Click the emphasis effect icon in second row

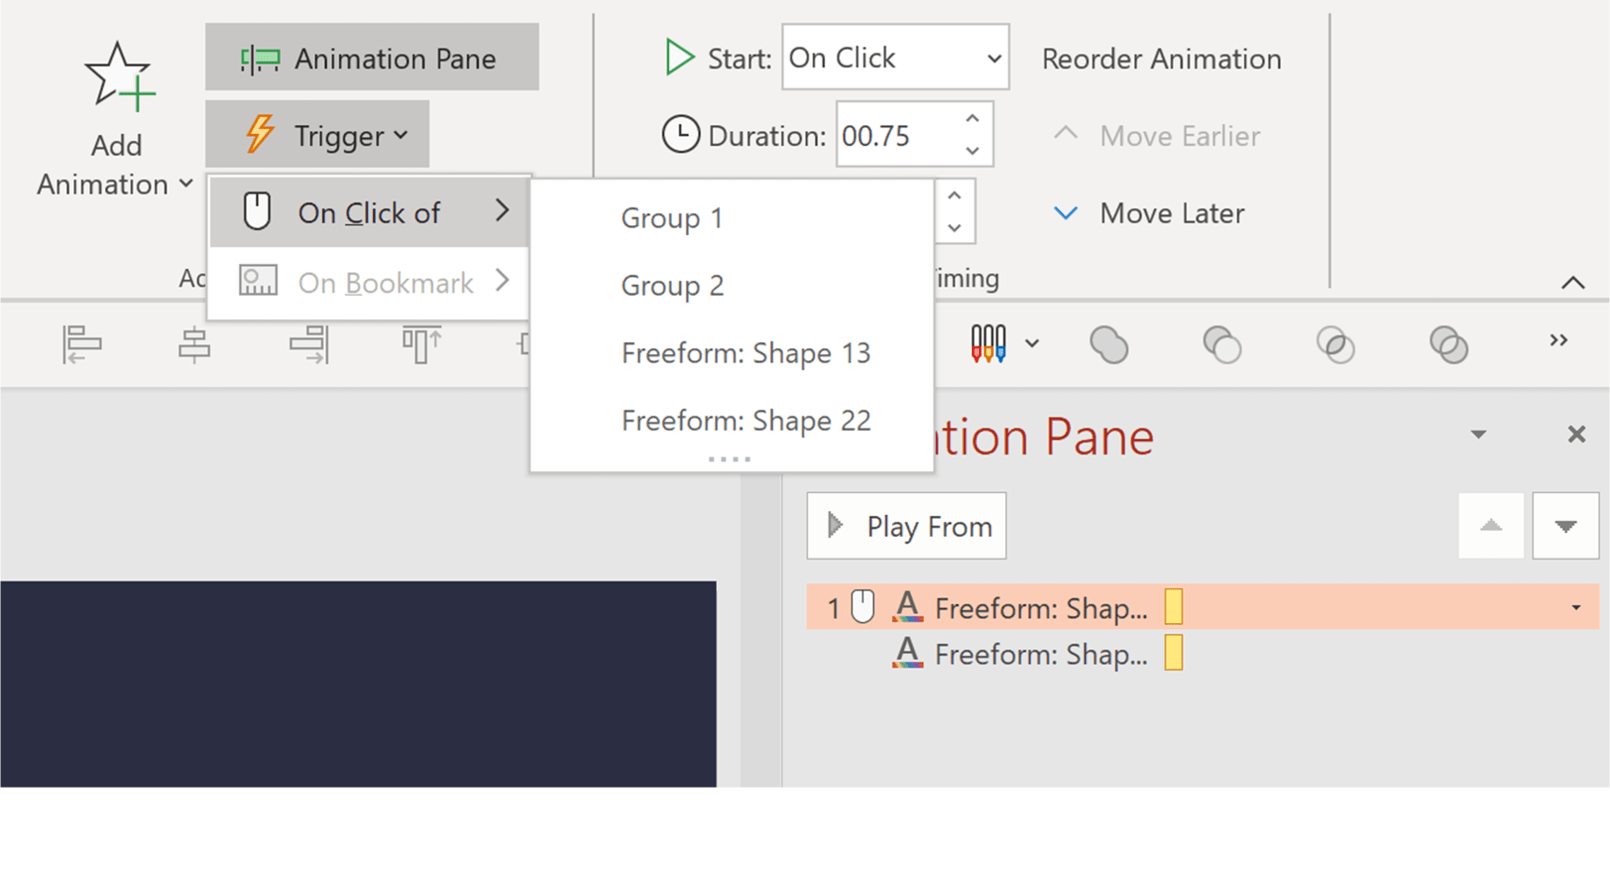point(907,652)
